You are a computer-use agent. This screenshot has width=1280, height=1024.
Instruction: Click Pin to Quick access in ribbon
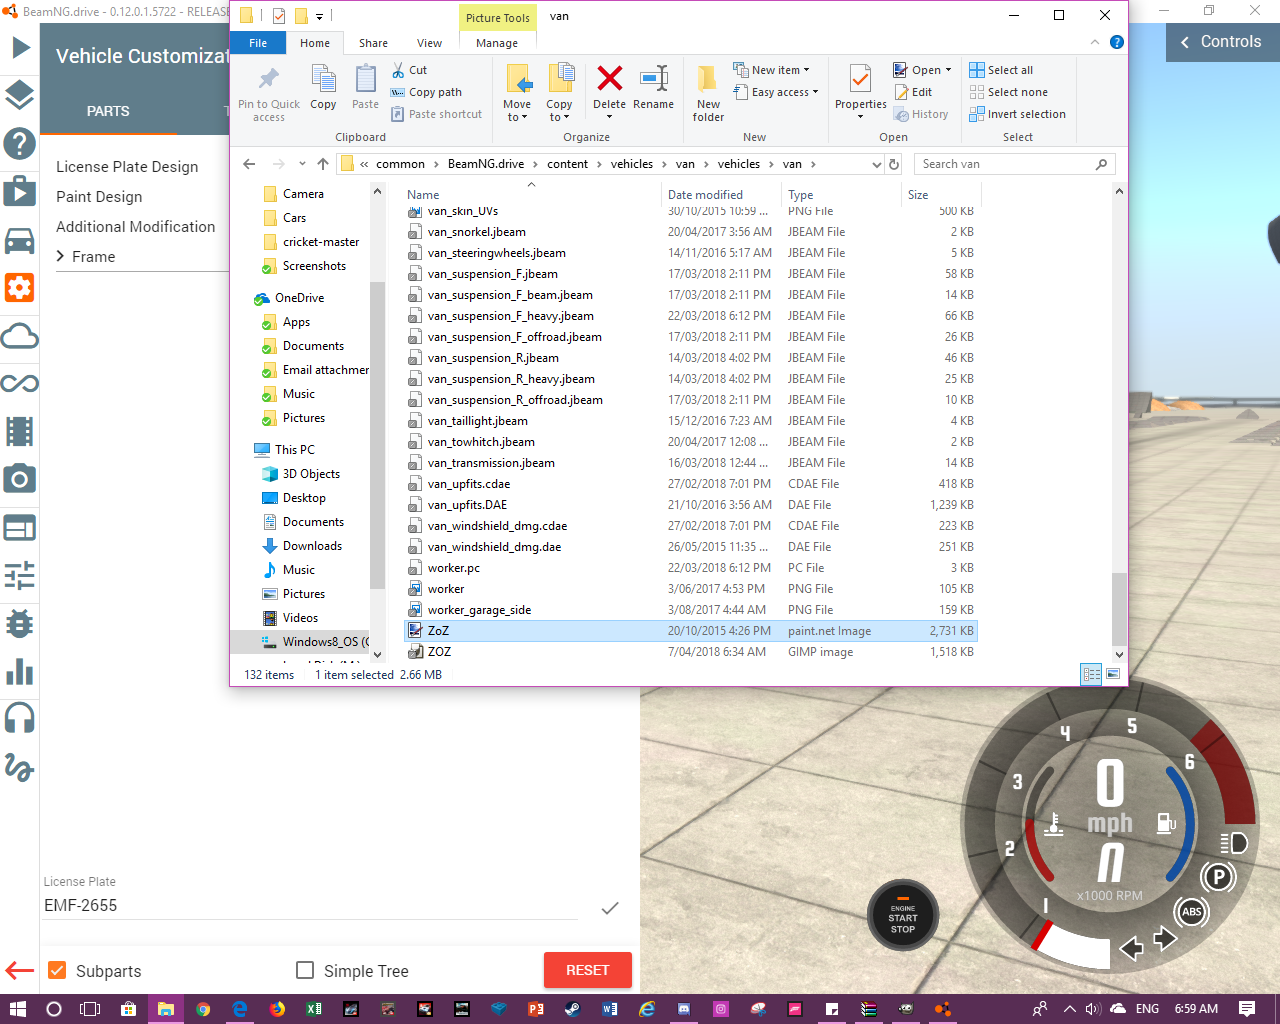(268, 93)
